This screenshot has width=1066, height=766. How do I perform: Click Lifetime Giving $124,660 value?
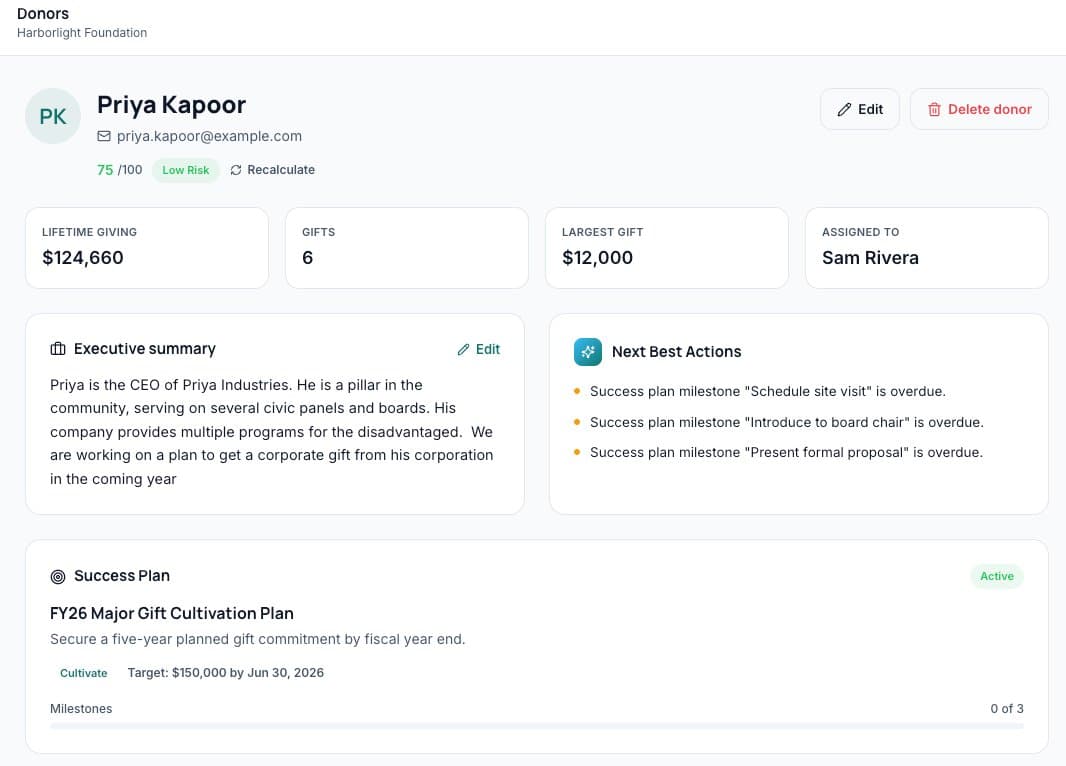click(83, 258)
